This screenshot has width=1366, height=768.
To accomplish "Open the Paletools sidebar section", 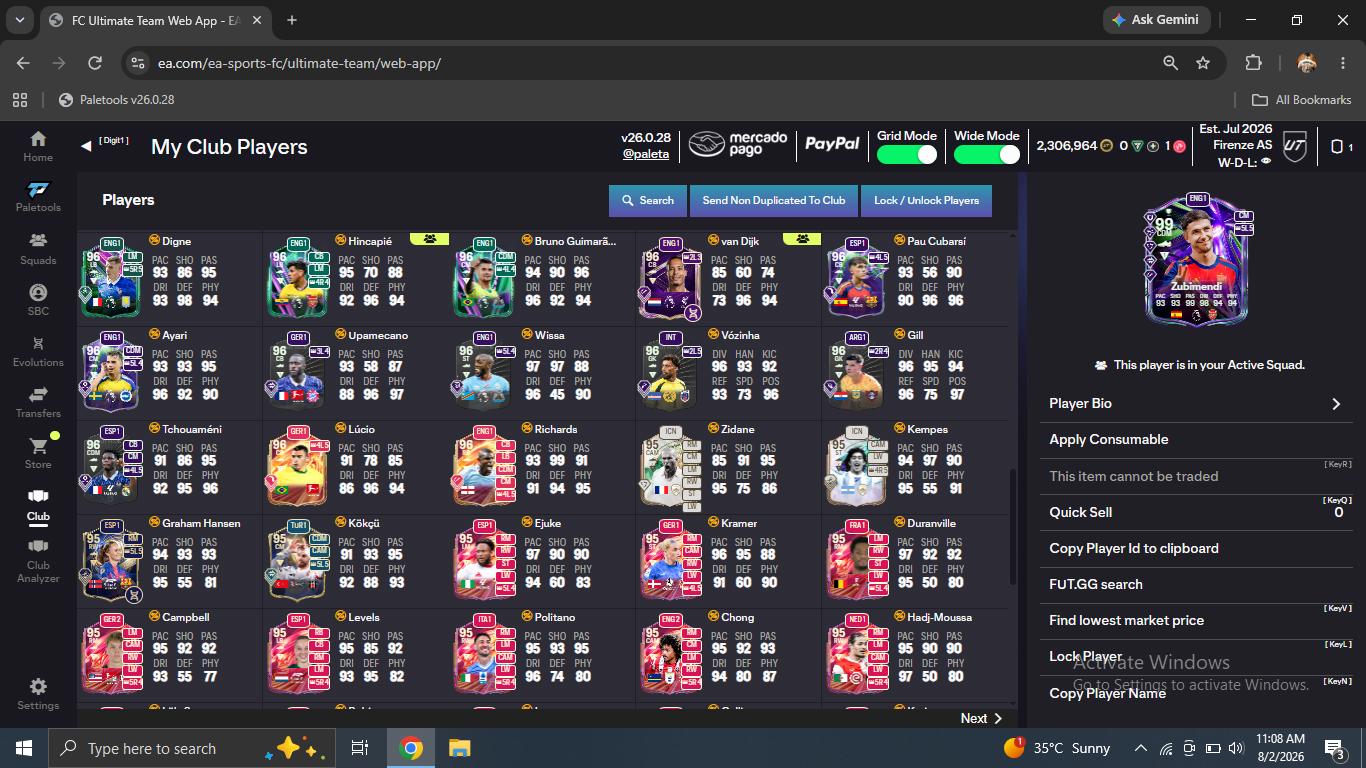I will (x=38, y=197).
